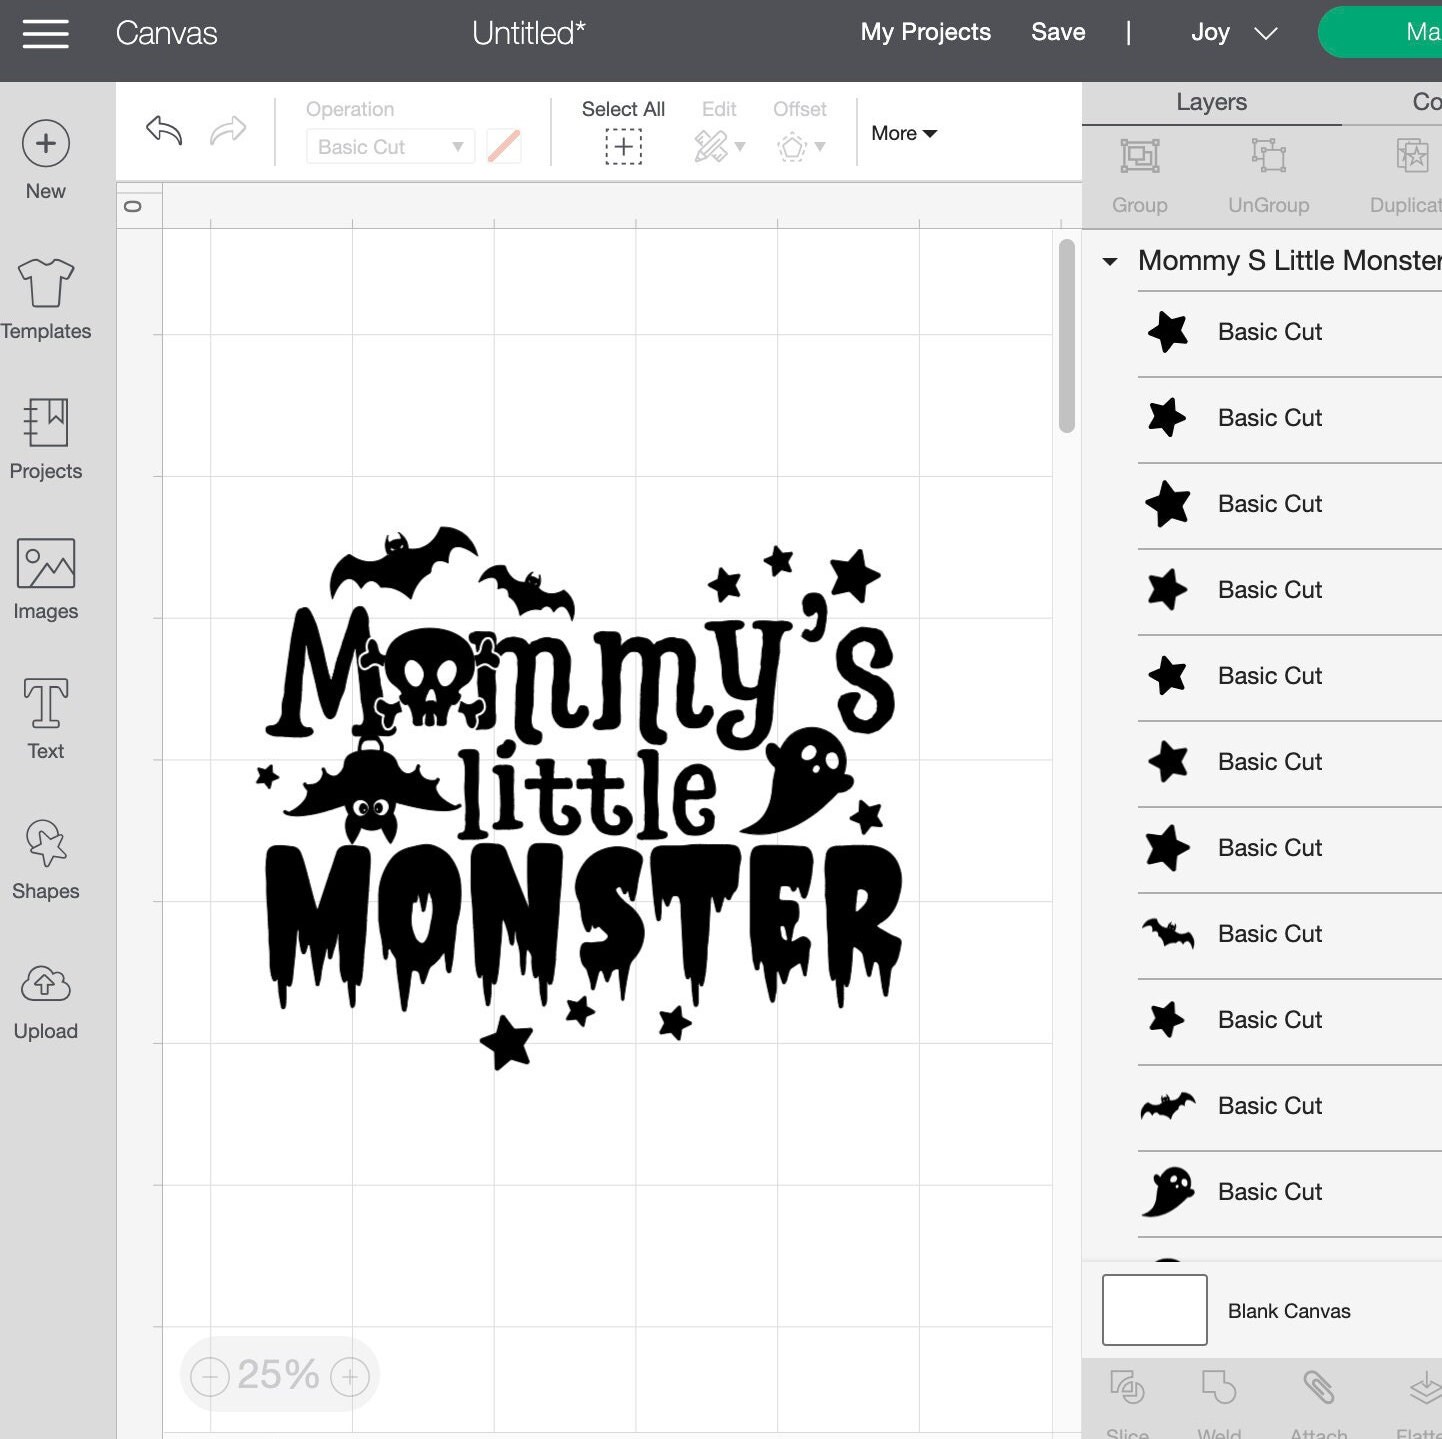This screenshot has height=1439, width=1442.
Task: Click the operation color swatch
Action: click(x=504, y=146)
